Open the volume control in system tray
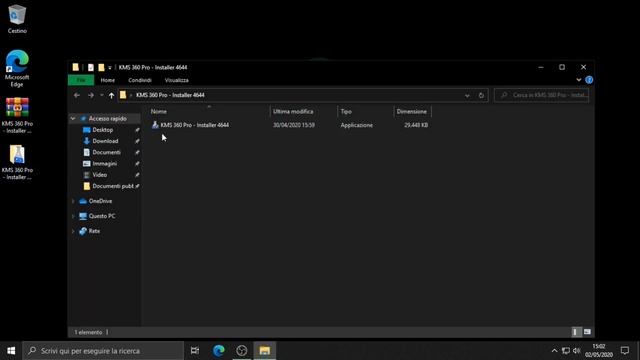 577,351
